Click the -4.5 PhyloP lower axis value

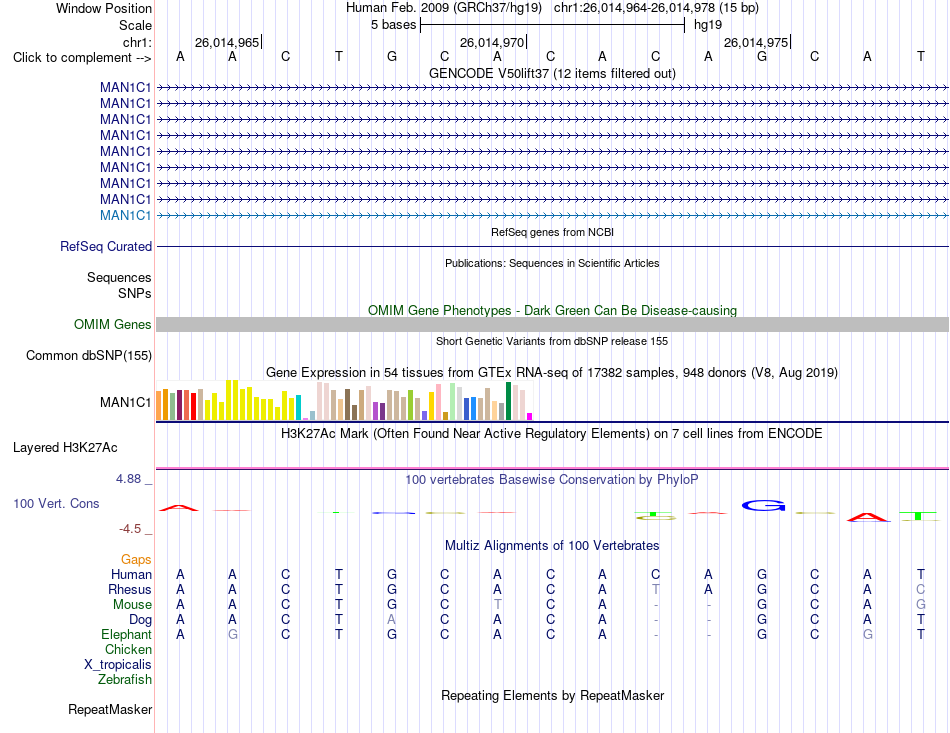pyautogui.click(x=130, y=529)
